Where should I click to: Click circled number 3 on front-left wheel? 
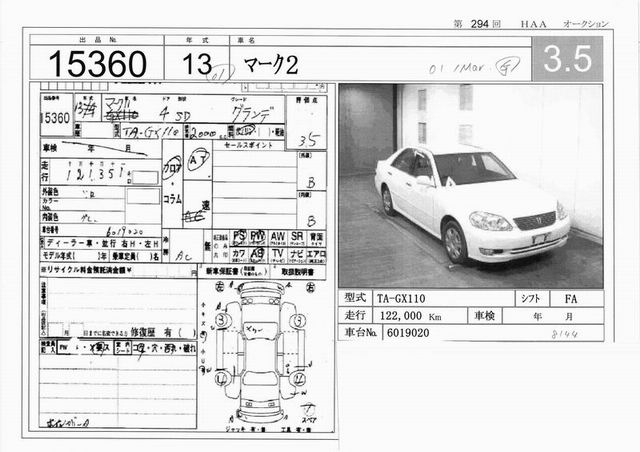223,320
